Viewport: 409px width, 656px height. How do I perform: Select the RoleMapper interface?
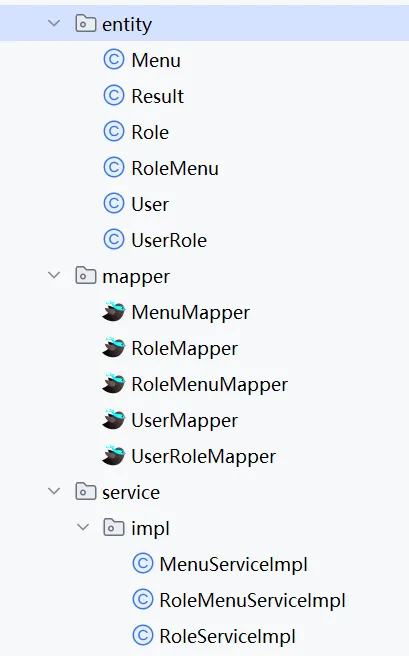184,348
